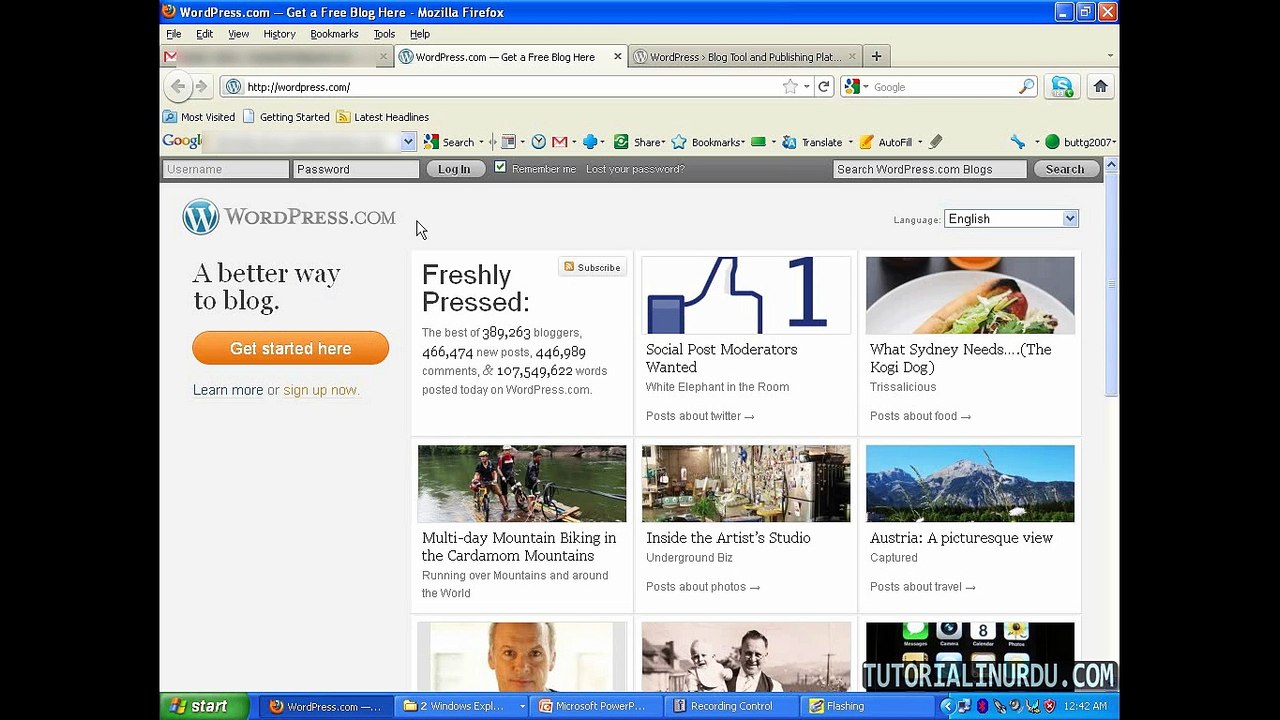
Task: Open the search engine selector dropdown
Action: pos(866,87)
